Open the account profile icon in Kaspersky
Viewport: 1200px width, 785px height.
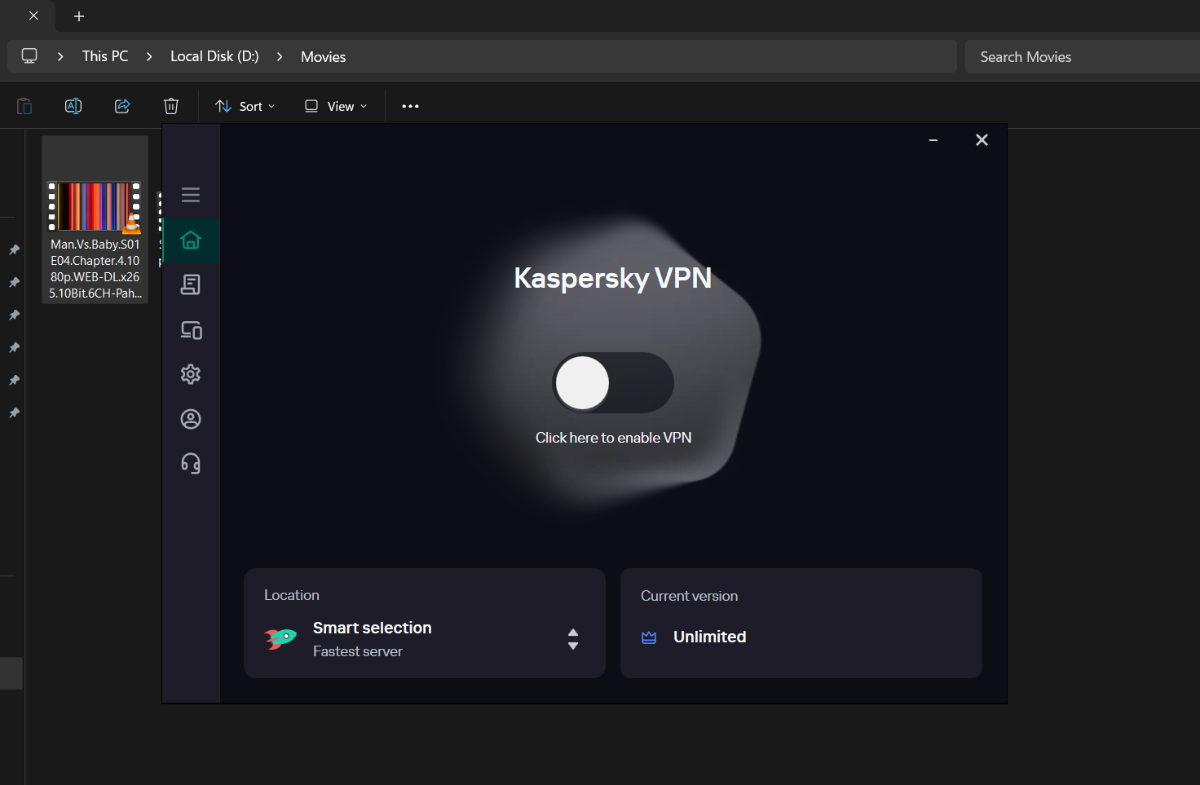coord(191,419)
